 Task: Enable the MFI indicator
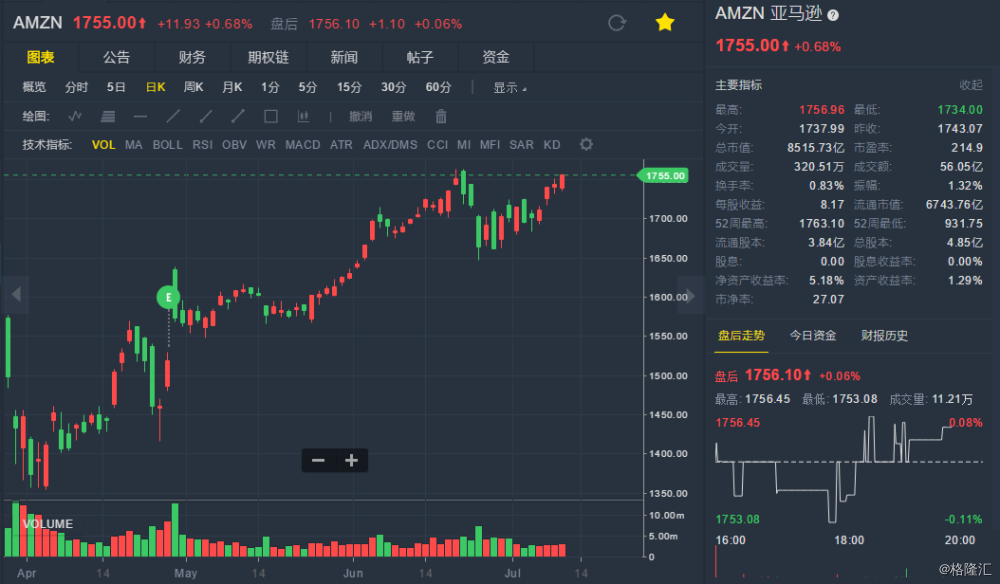pyautogui.click(x=490, y=145)
